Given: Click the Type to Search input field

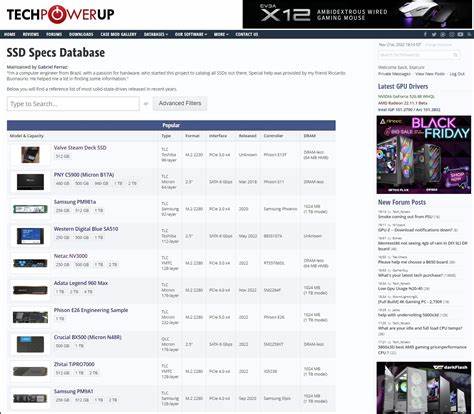Looking at the screenshot, I should [73, 104].
